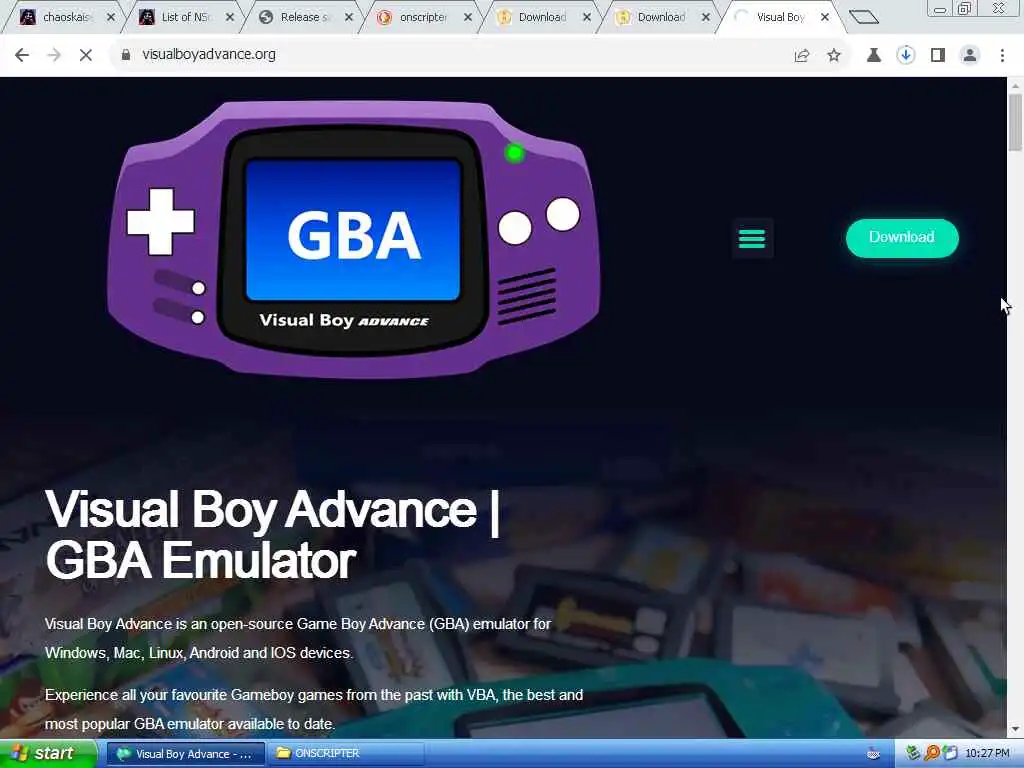Viewport: 1024px width, 768px height.
Task: Click the page vertical scrollbar thumb
Action: click(1015, 123)
